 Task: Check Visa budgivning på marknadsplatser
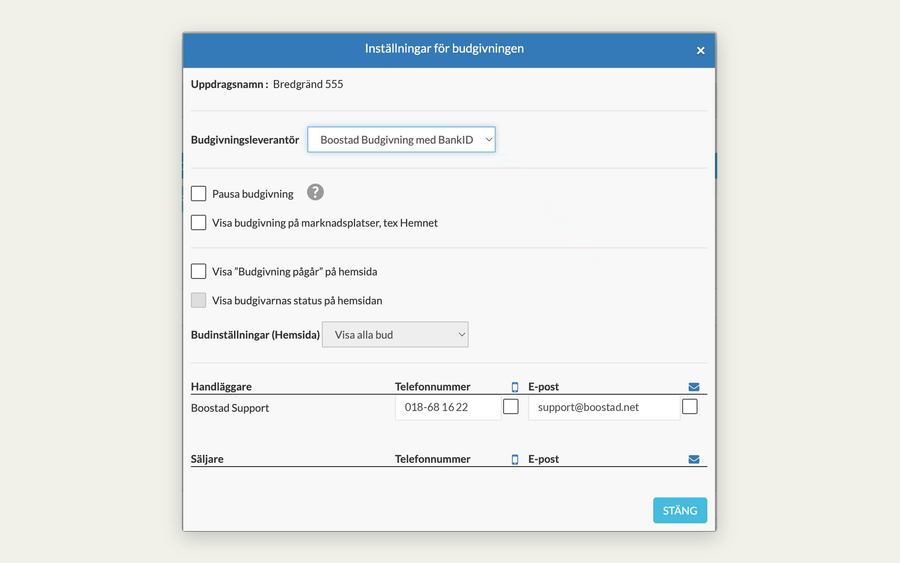click(199, 223)
